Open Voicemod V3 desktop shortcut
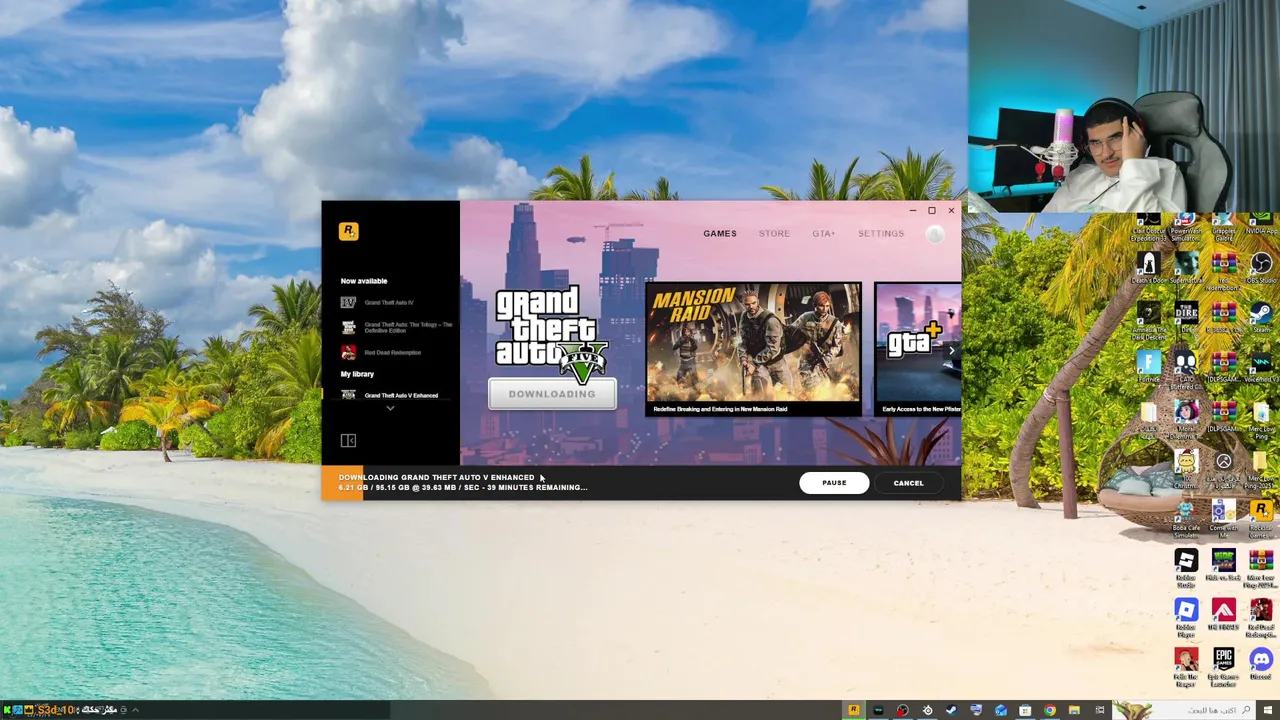This screenshot has height=720, width=1280. pyautogui.click(x=1261, y=366)
